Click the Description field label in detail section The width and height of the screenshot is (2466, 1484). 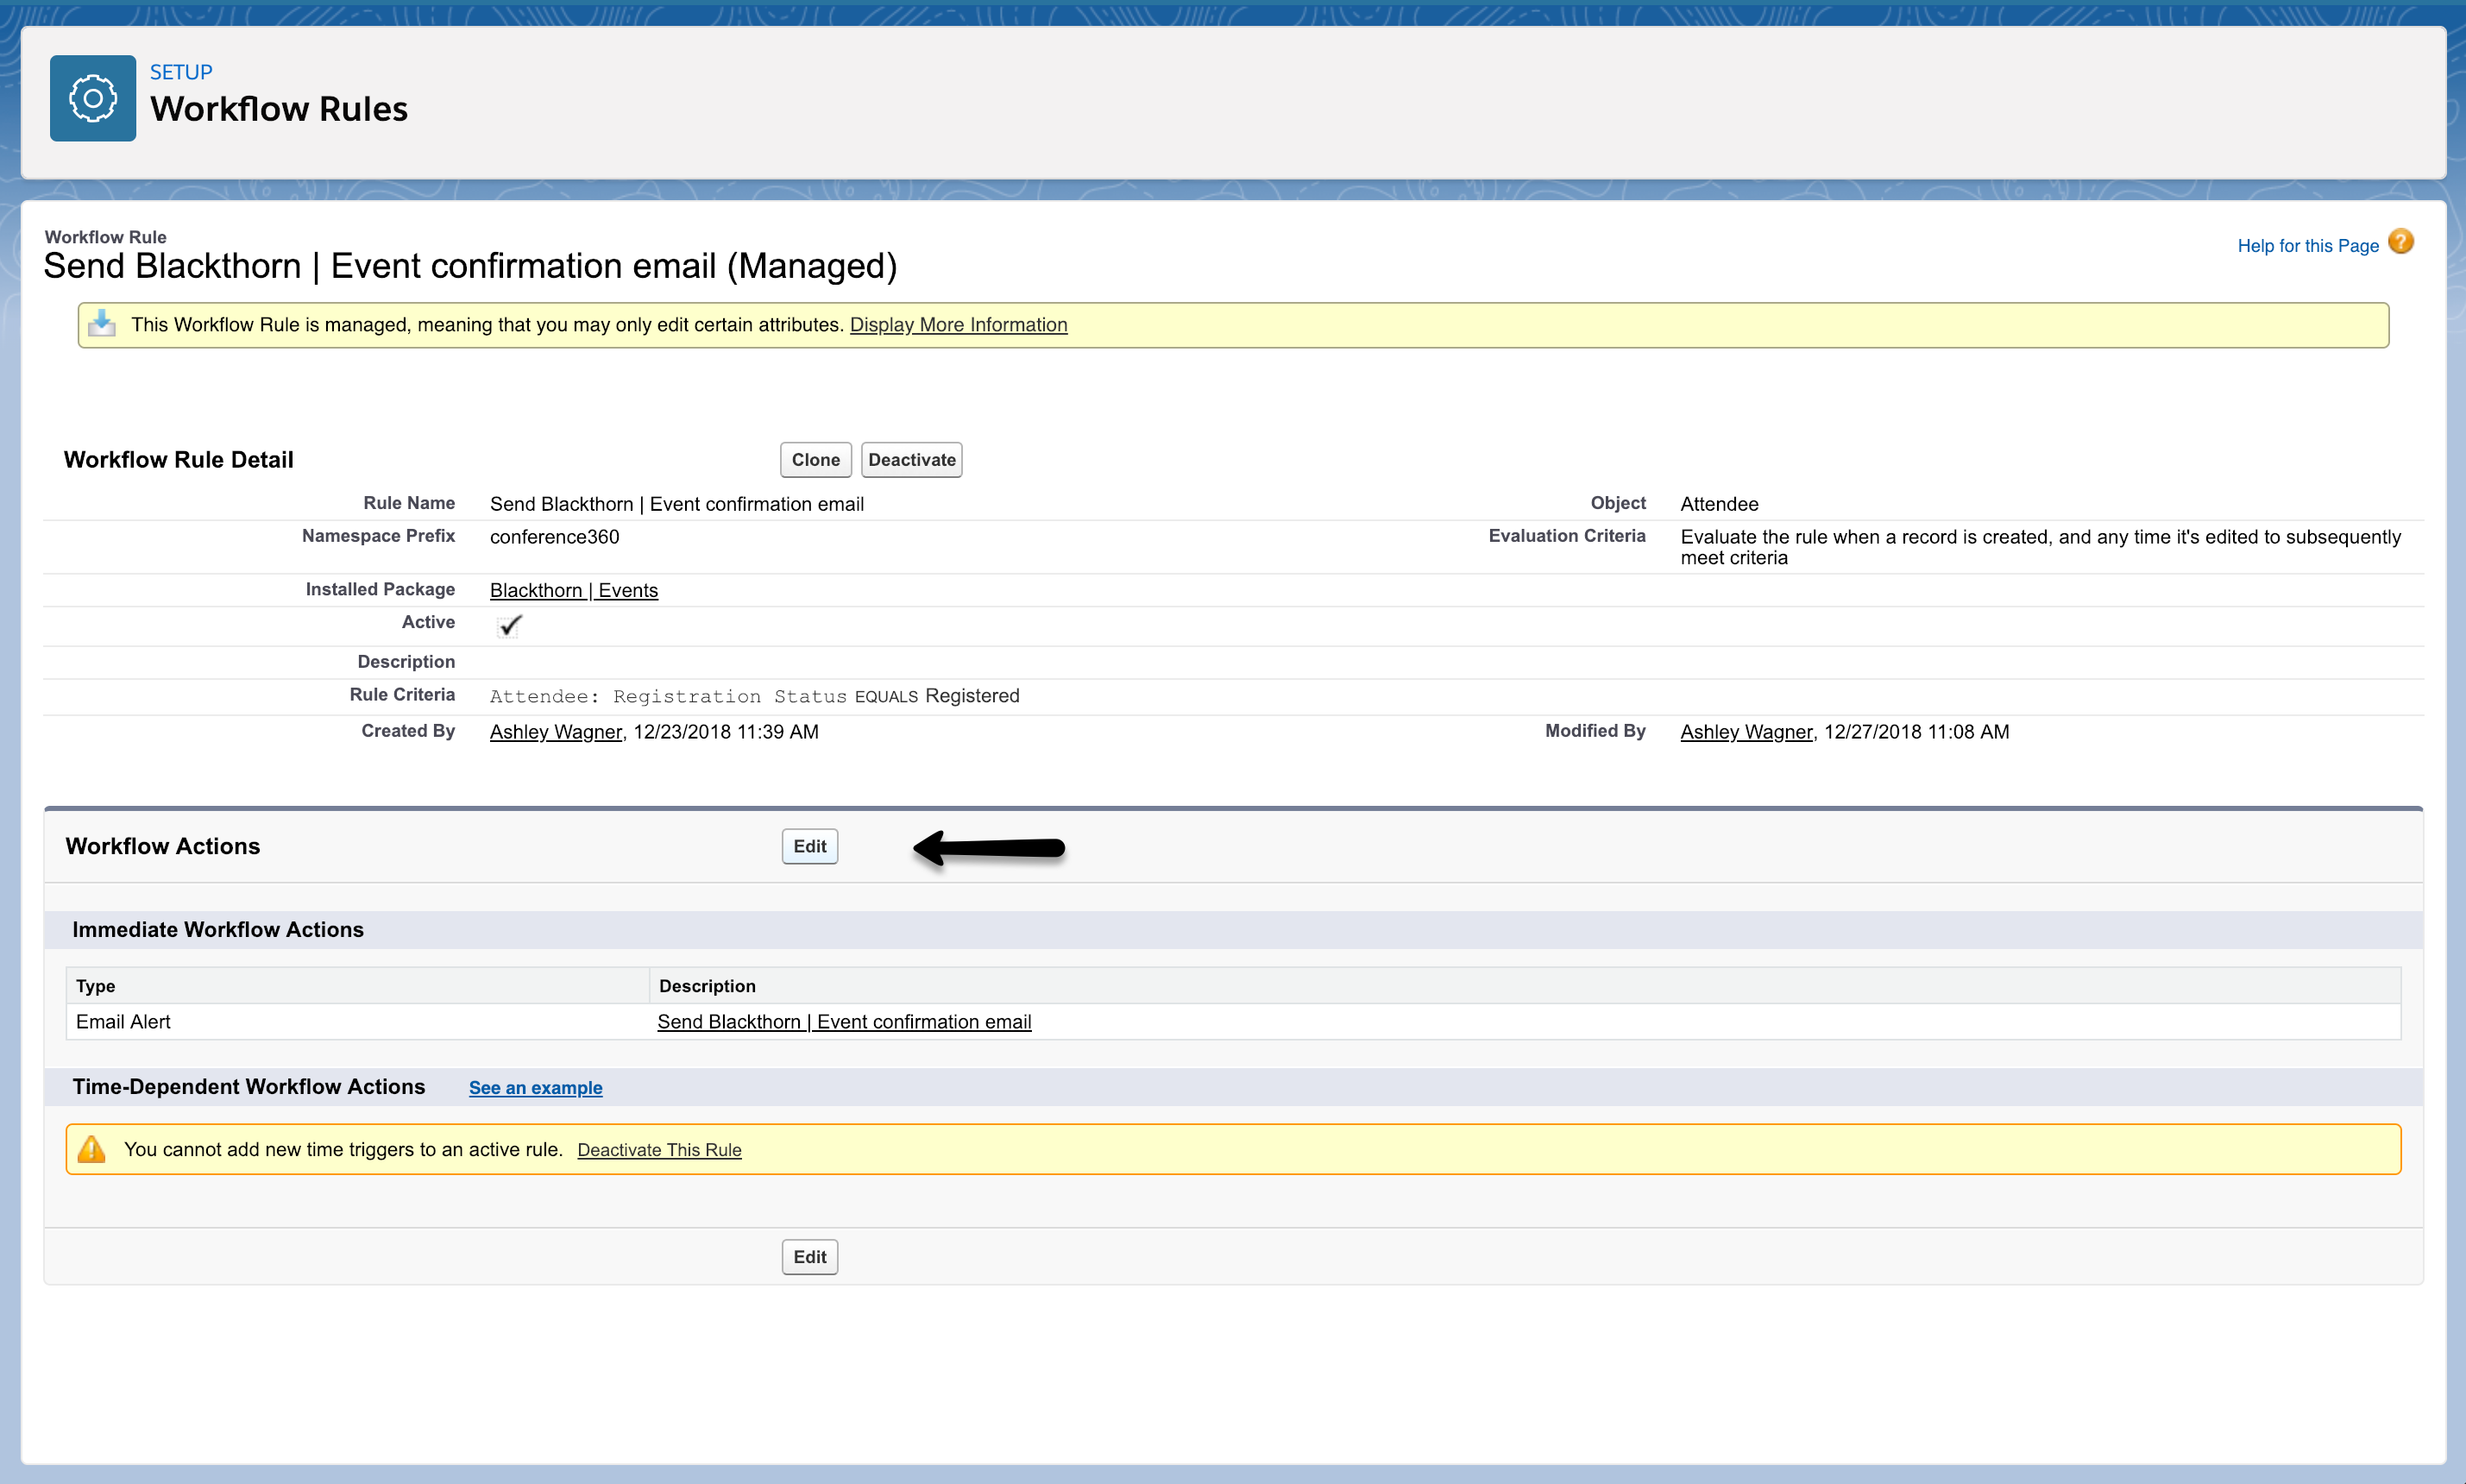[406, 662]
